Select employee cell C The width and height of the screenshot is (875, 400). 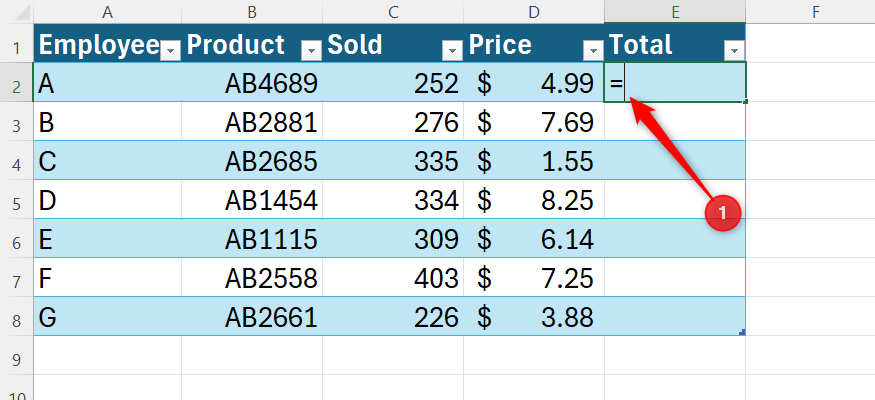tap(108, 160)
